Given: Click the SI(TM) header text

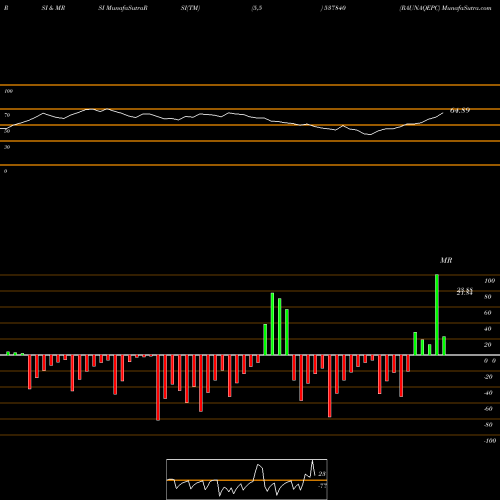Looking at the screenshot, I should pyautogui.click(x=190, y=8).
